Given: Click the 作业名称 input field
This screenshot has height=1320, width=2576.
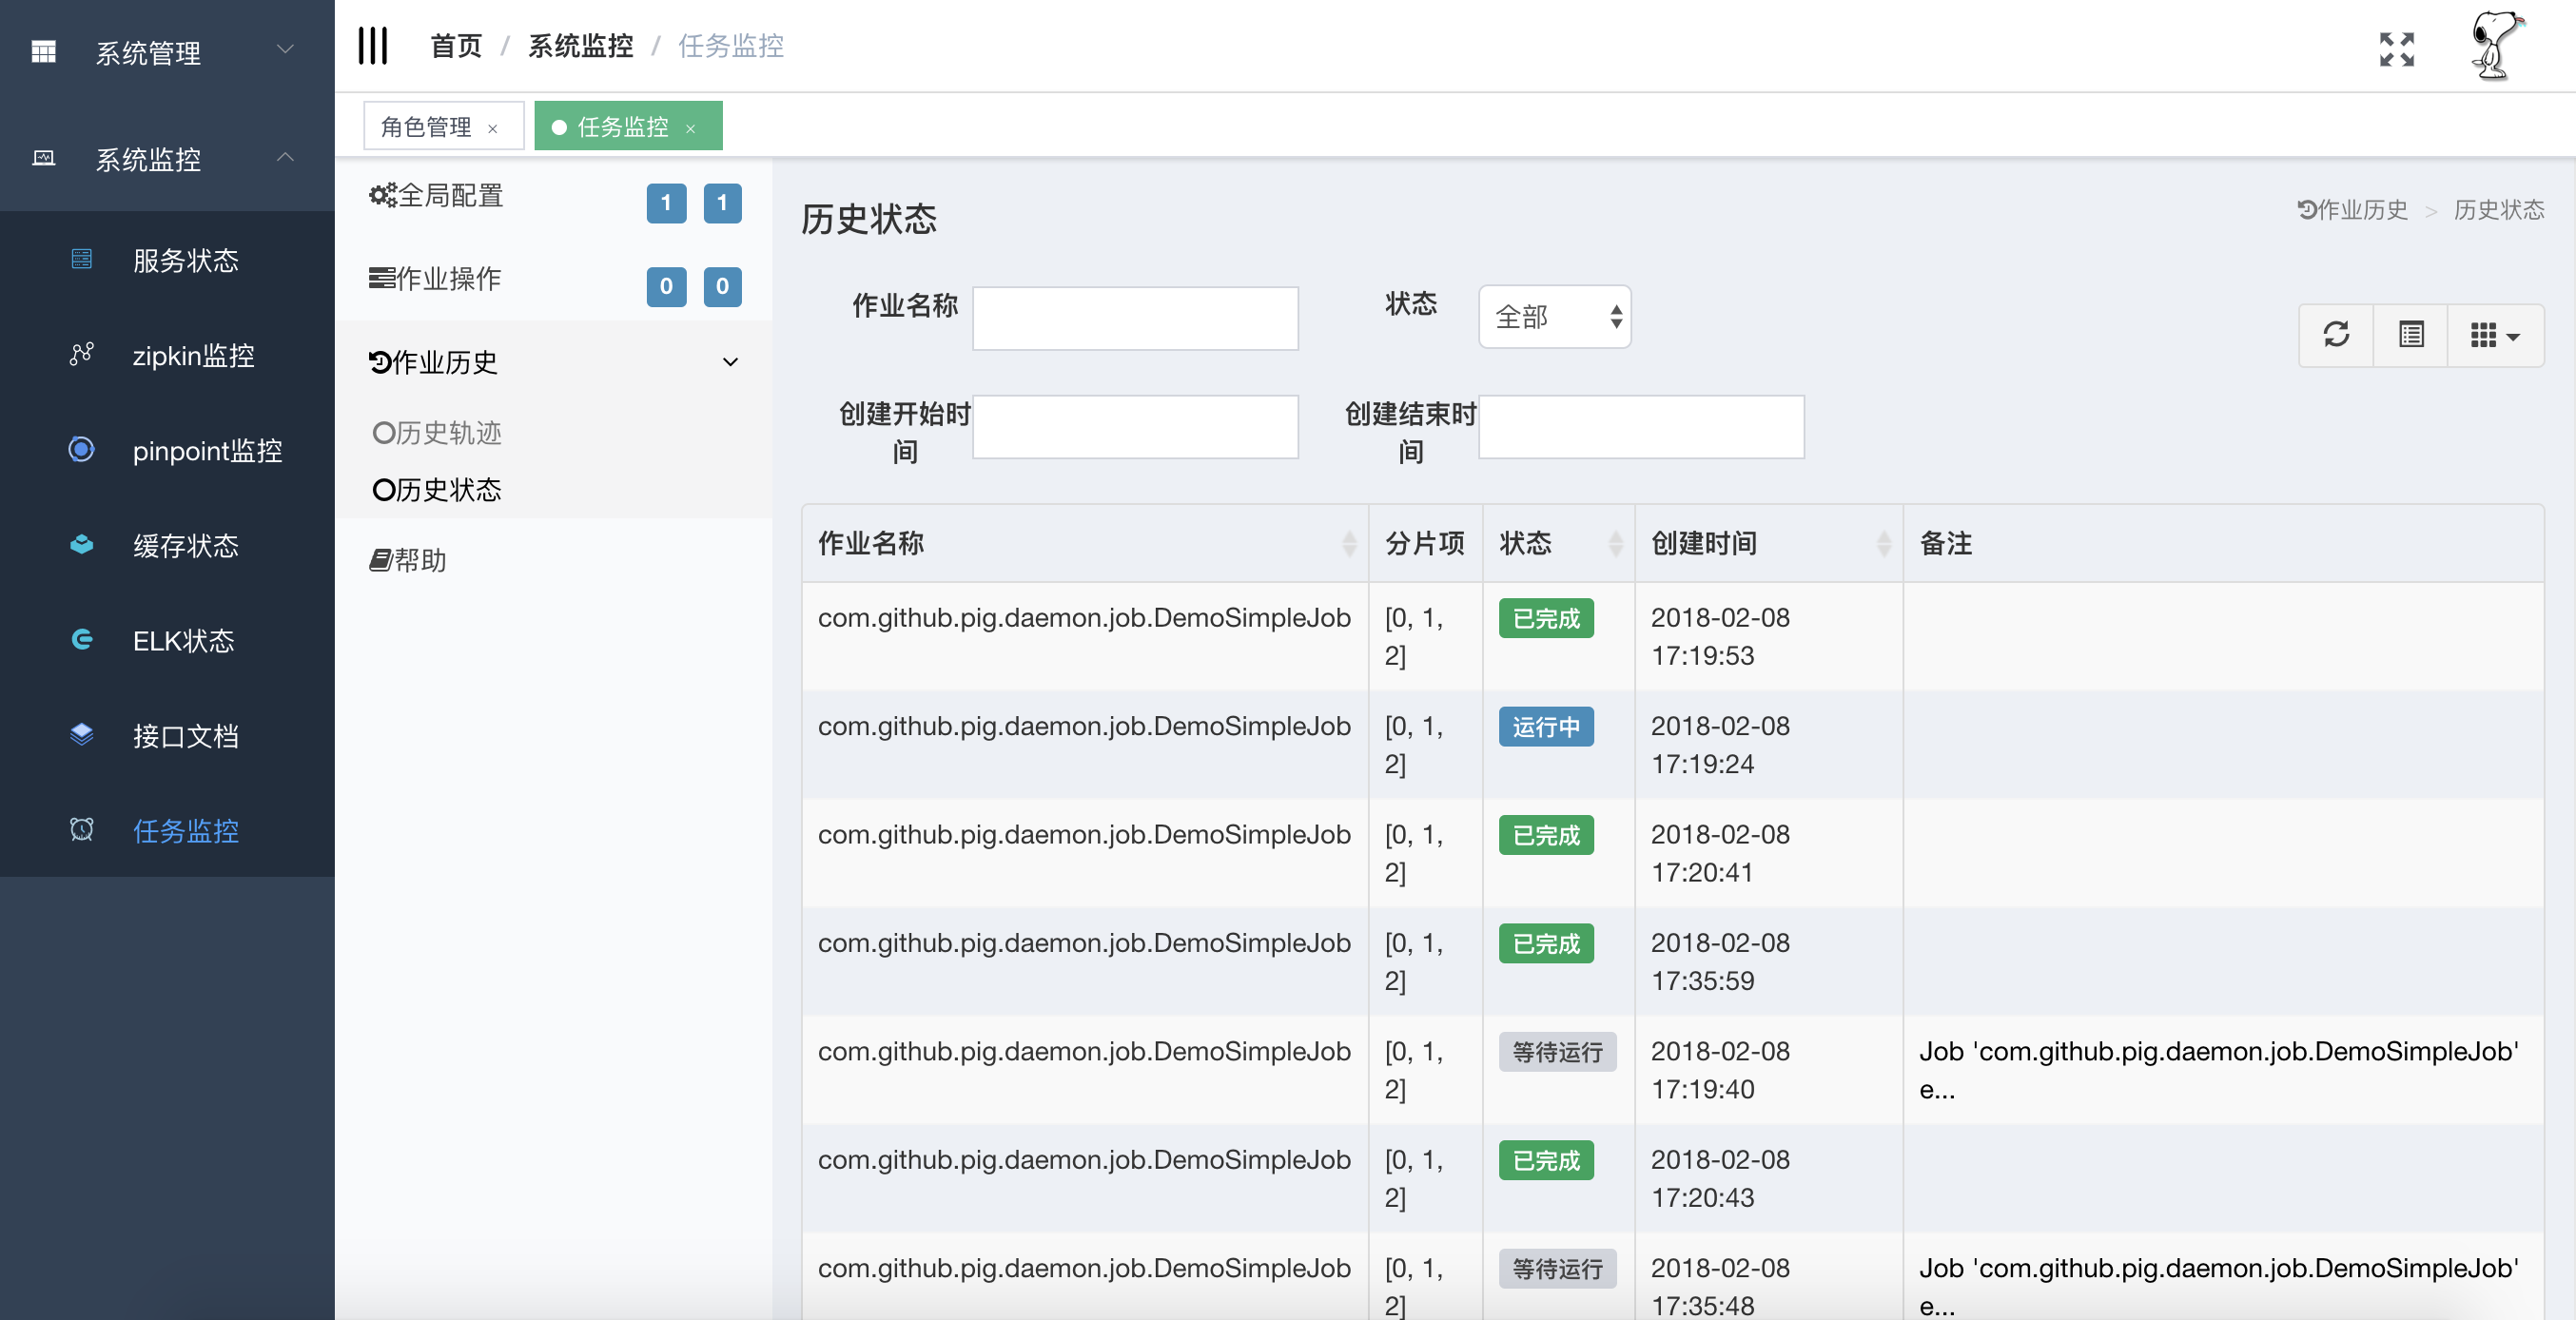Looking at the screenshot, I should coord(1135,319).
